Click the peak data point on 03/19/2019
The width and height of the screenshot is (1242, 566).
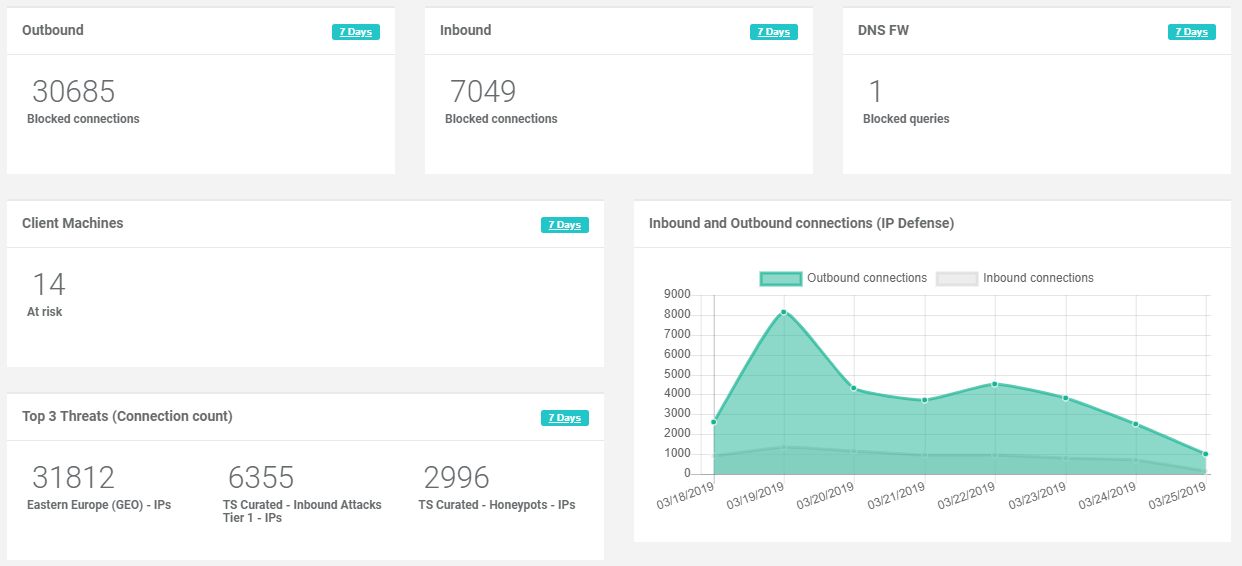[784, 312]
